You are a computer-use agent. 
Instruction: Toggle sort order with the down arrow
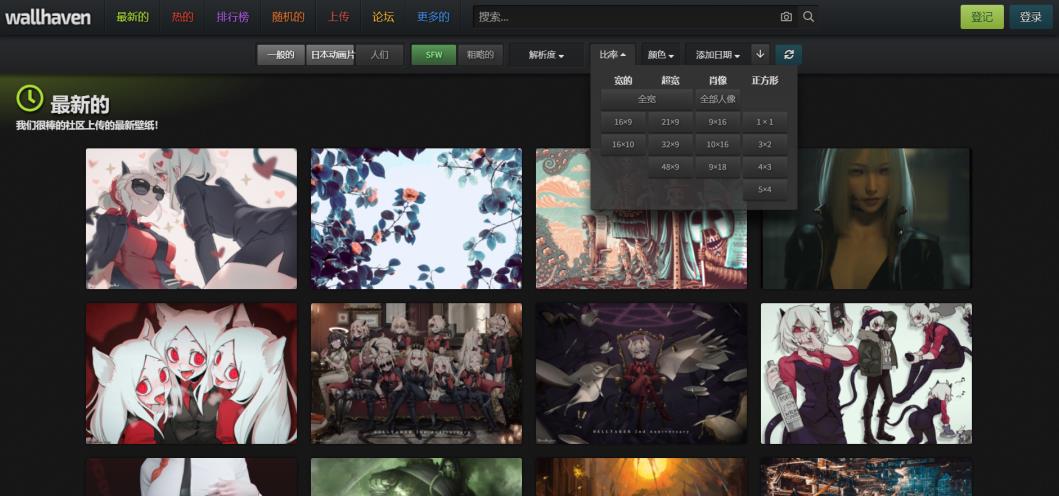click(x=760, y=55)
